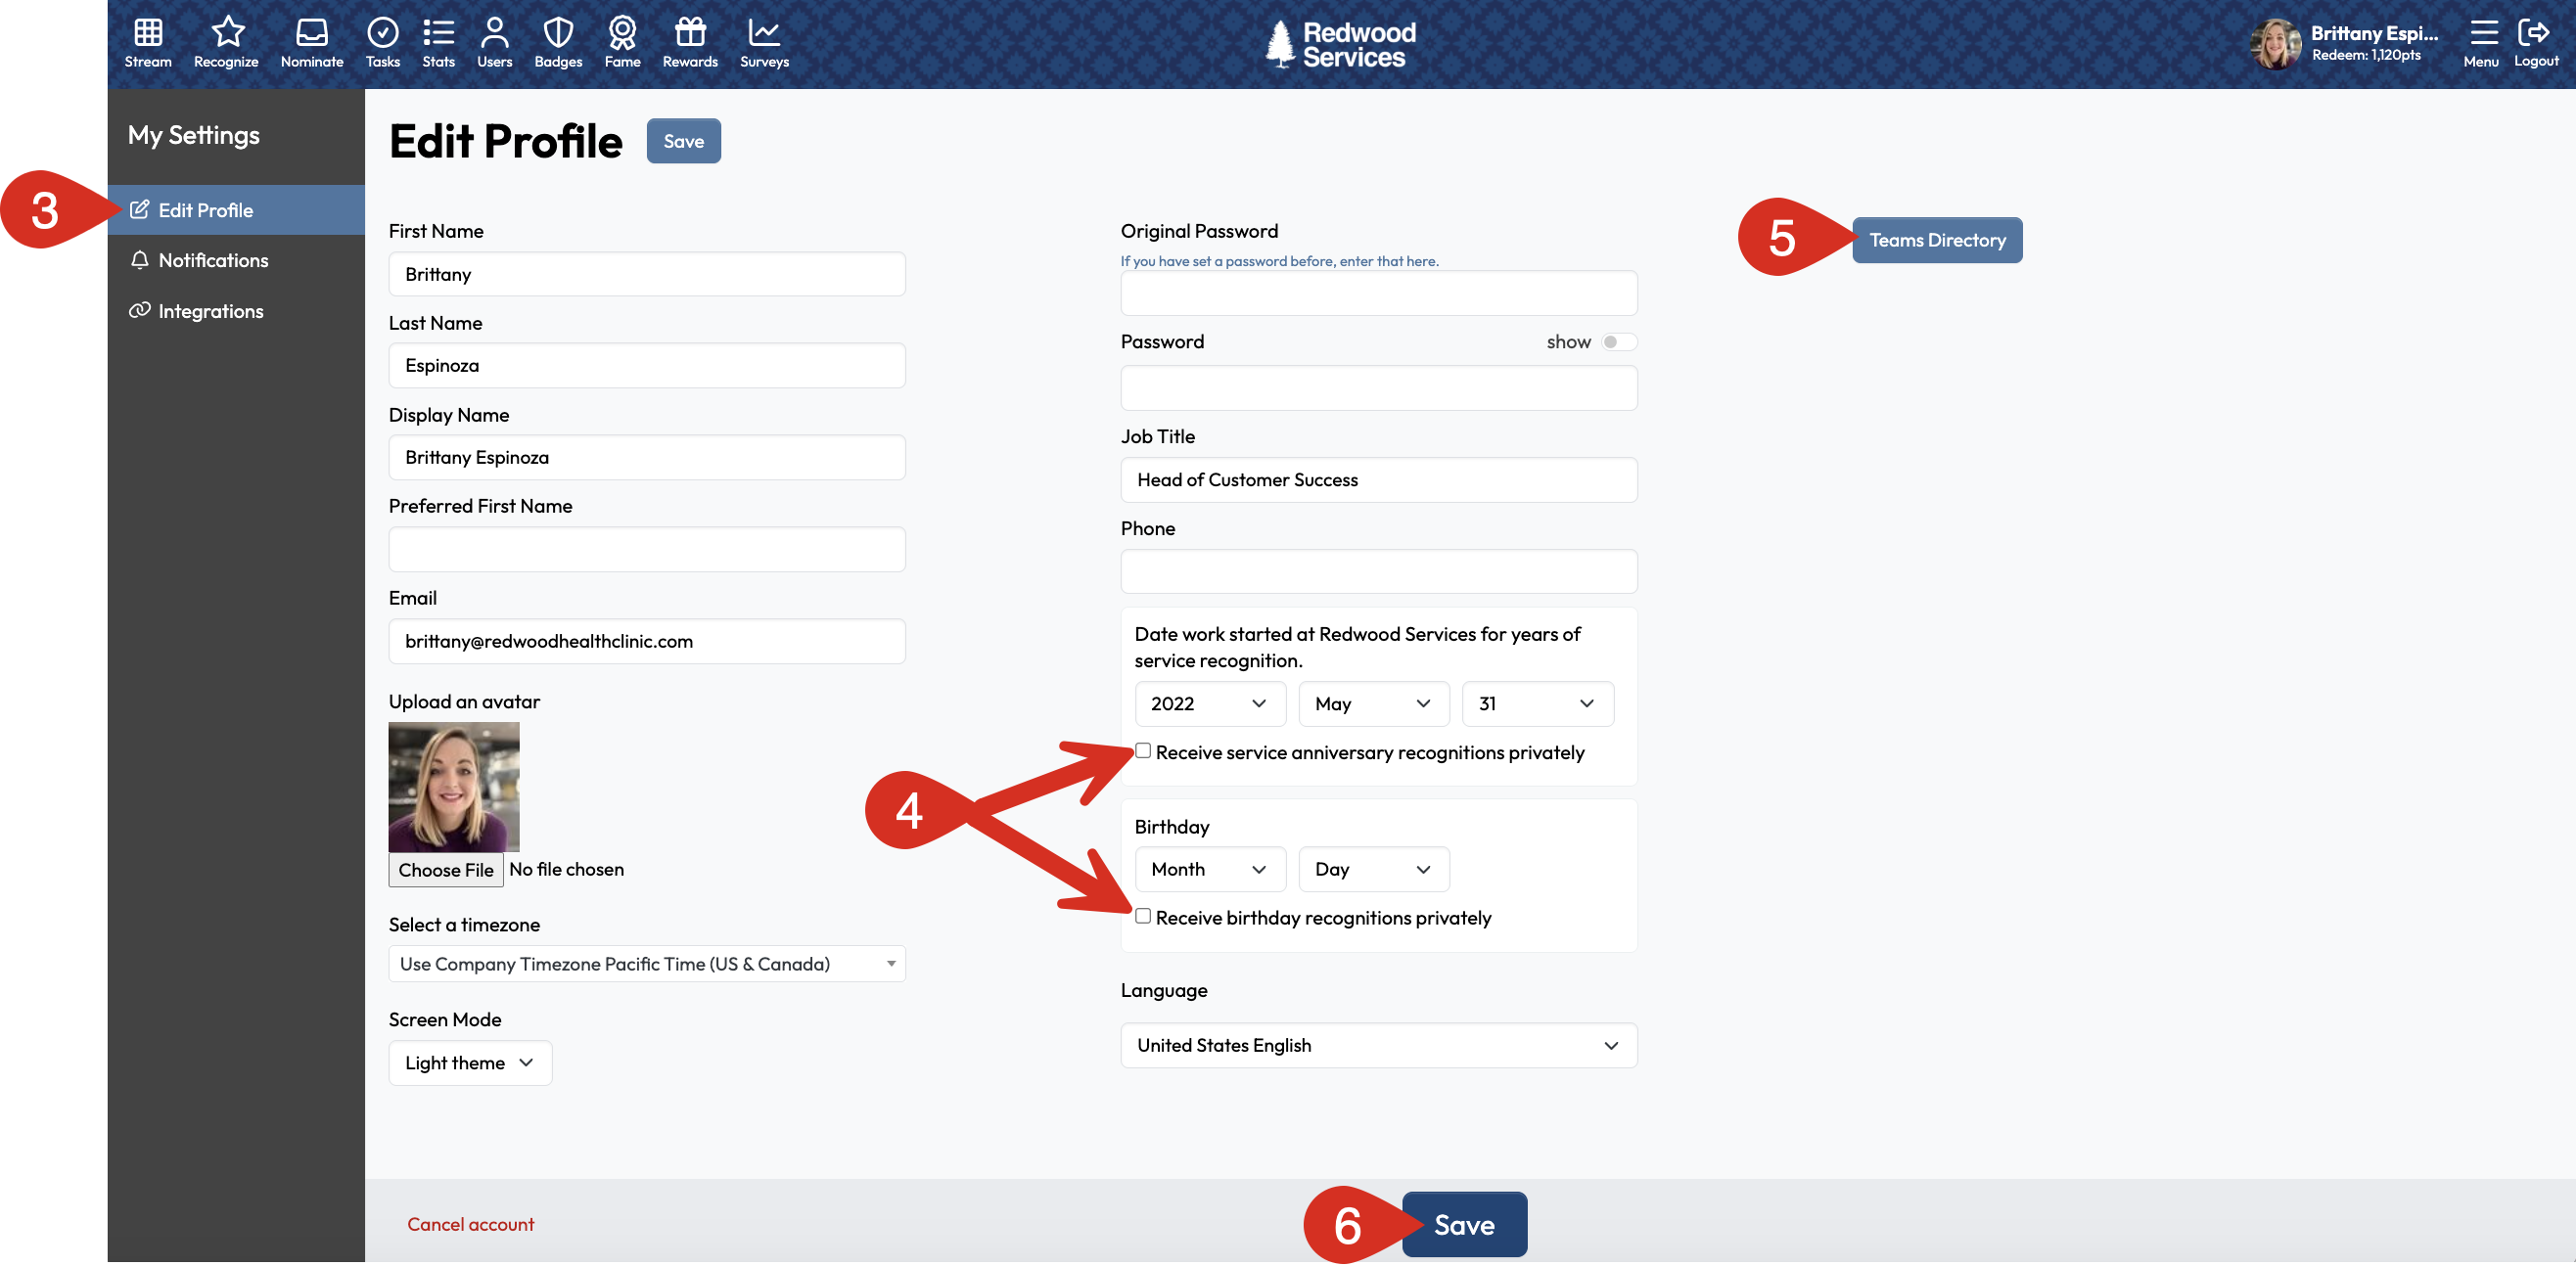The image size is (2576, 1266).
Task: Check receive birthday recognitions privately
Action: click(1143, 916)
